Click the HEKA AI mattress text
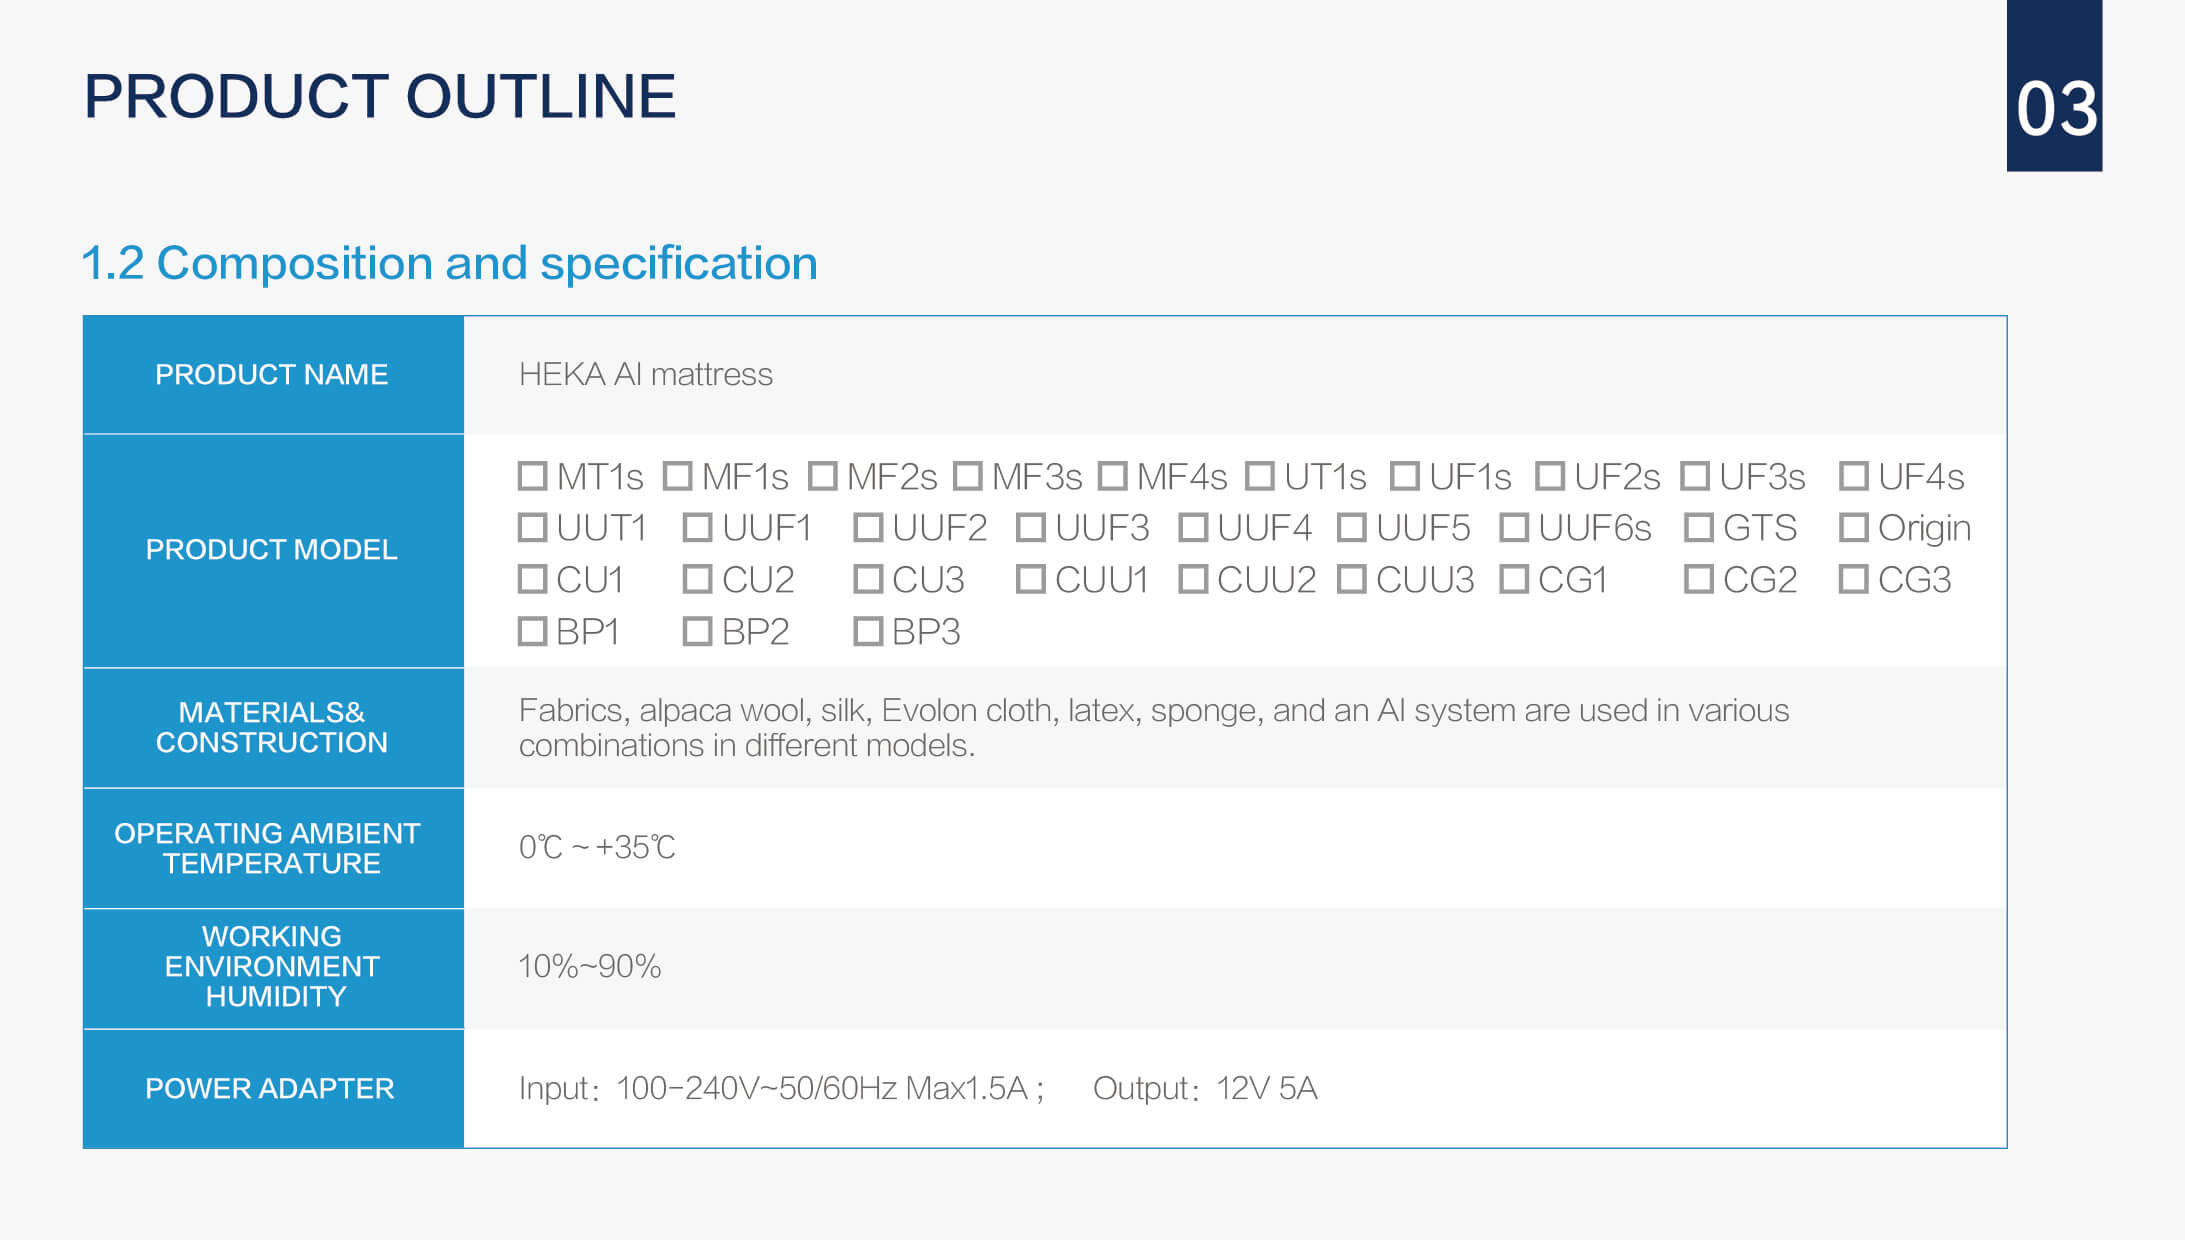This screenshot has width=2185, height=1240. (x=646, y=374)
